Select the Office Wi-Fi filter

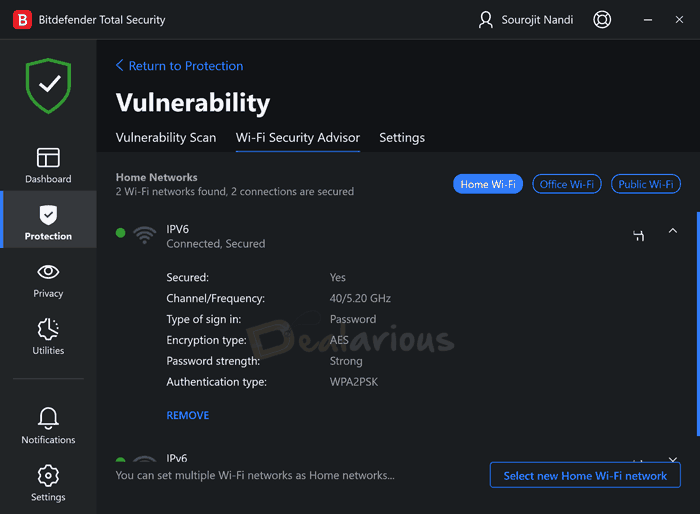click(x=567, y=184)
